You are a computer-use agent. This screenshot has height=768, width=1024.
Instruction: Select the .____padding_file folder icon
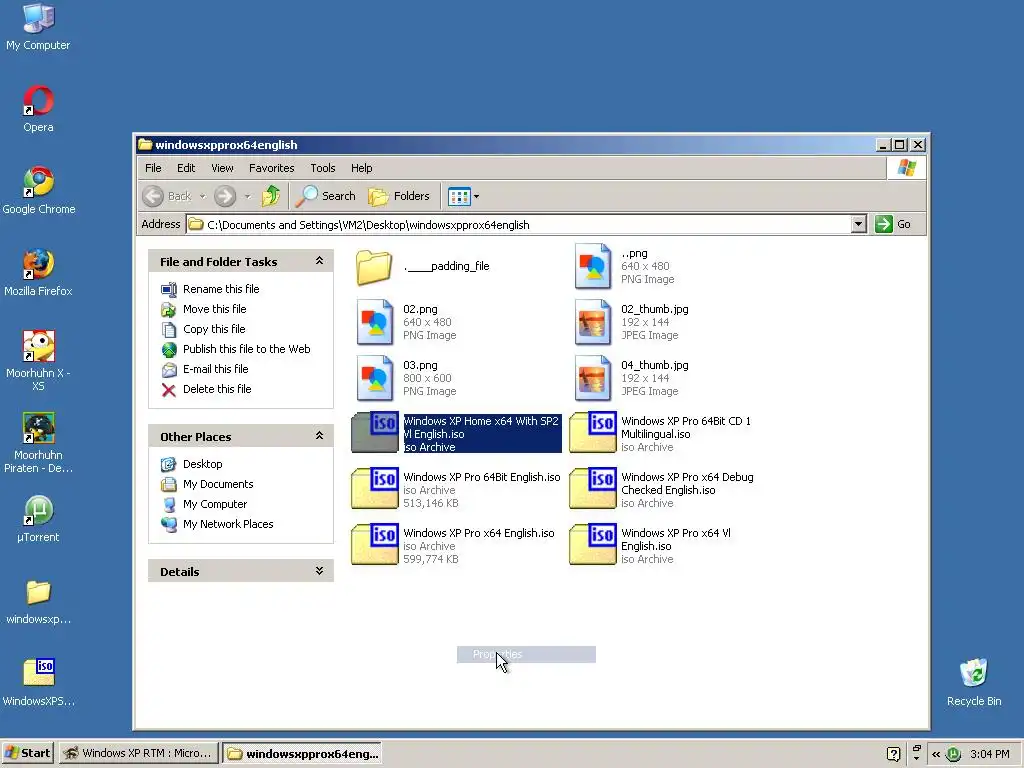[x=374, y=267]
